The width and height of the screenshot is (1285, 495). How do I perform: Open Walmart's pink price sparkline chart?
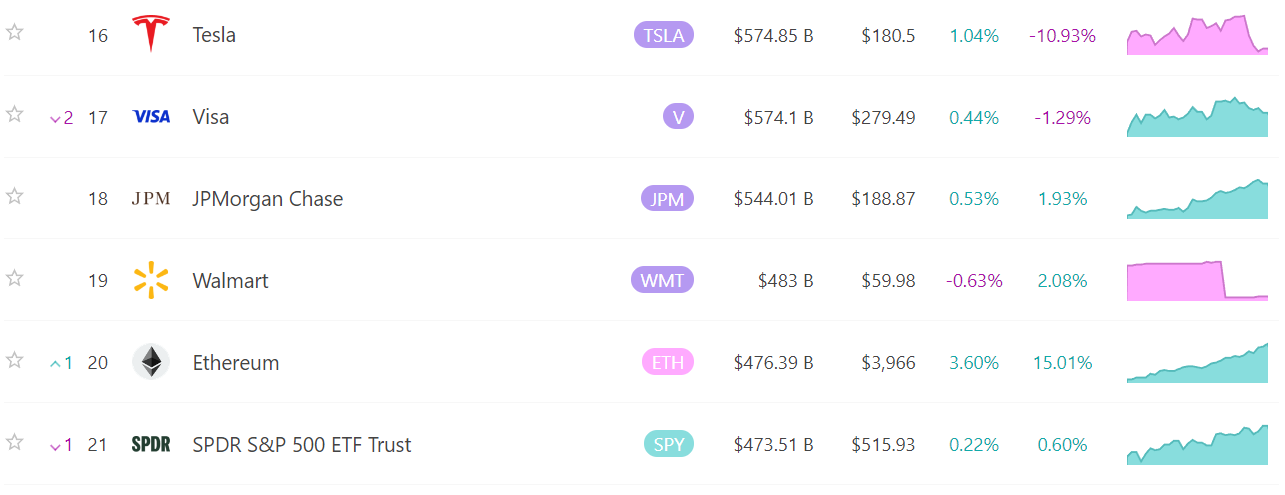click(1197, 280)
